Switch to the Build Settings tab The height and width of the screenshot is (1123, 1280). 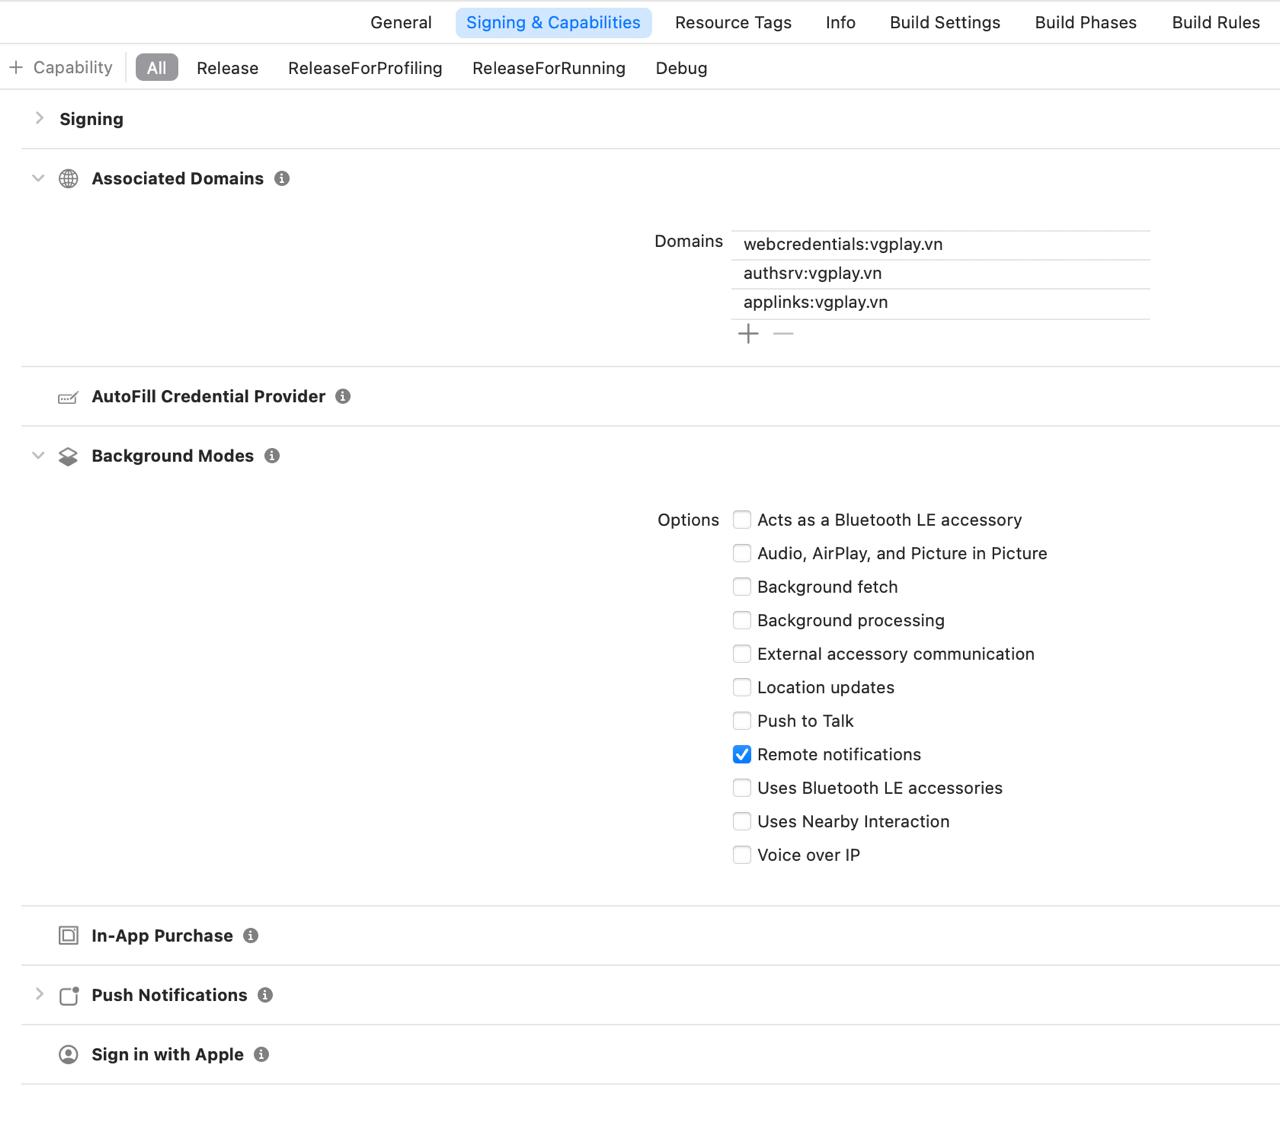pyautogui.click(x=944, y=22)
